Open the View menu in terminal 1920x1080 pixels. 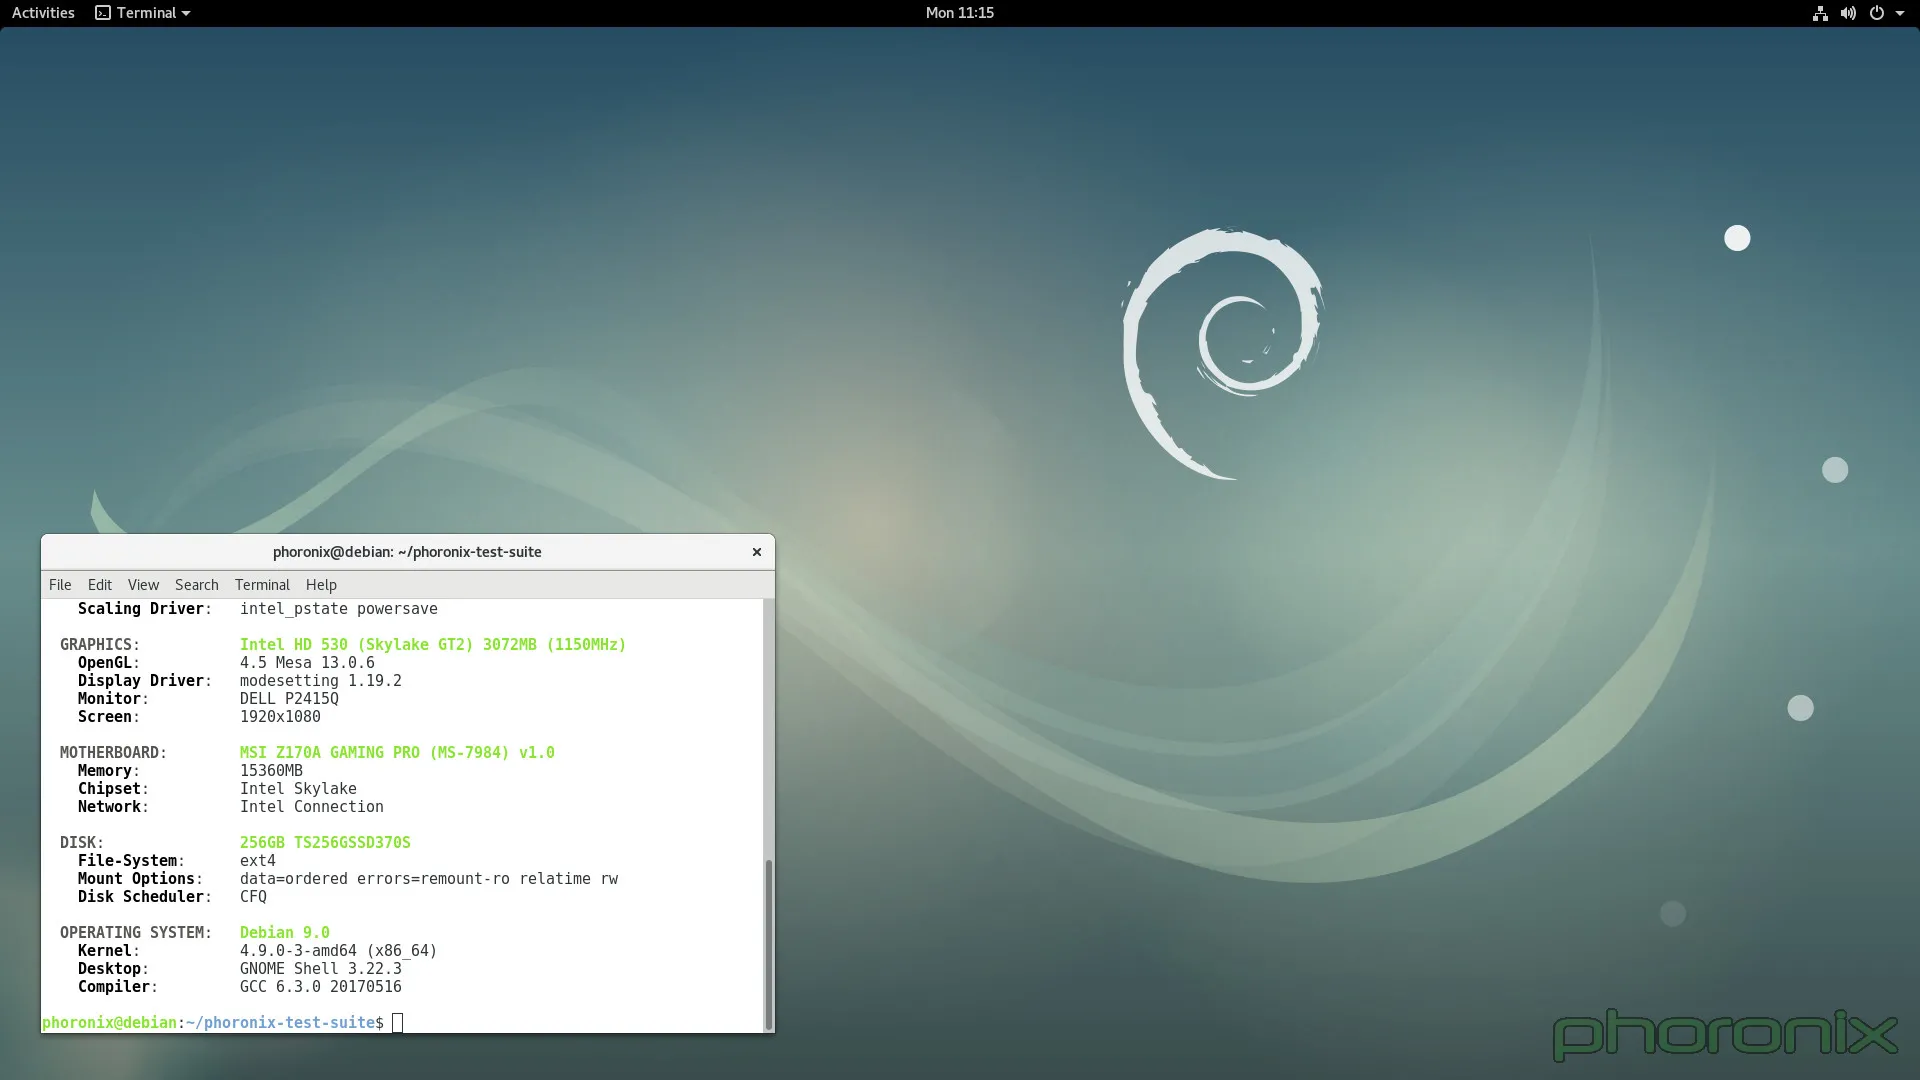(x=143, y=585)
